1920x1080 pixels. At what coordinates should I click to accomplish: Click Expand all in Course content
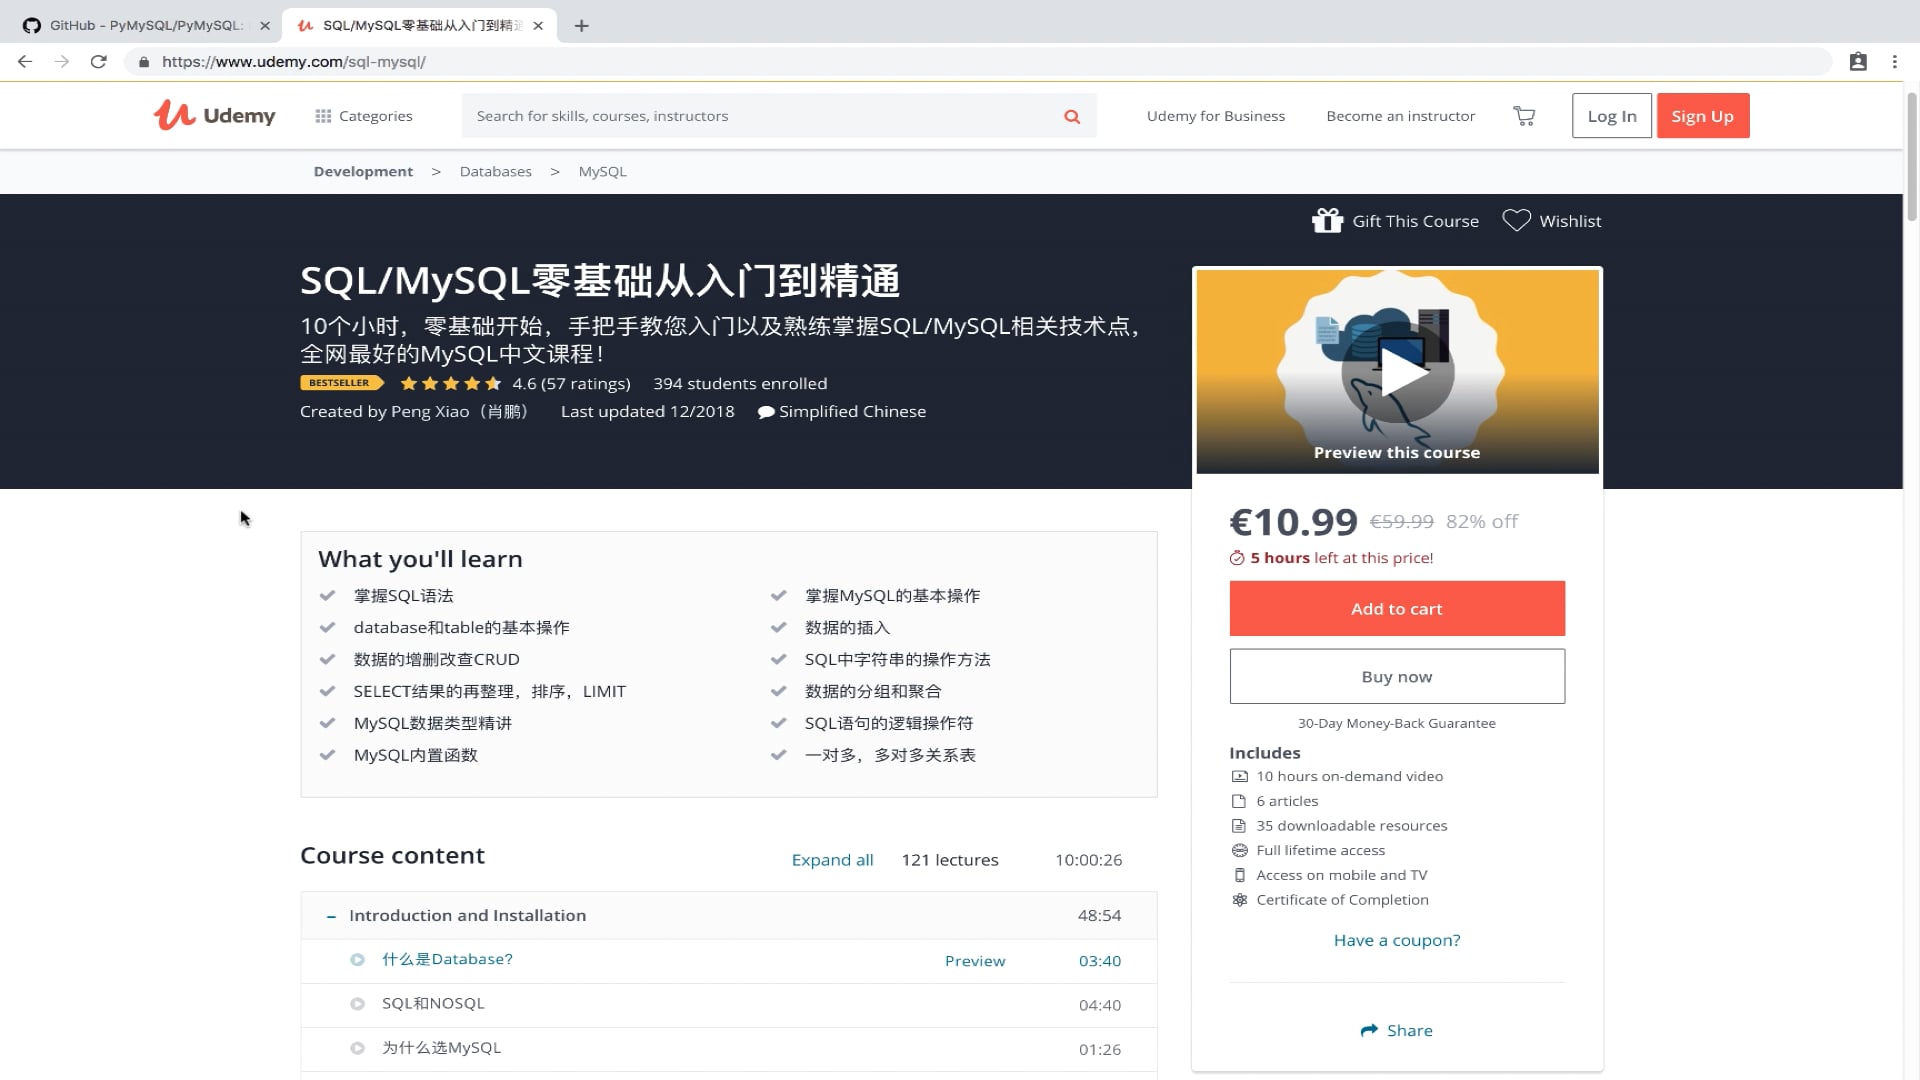point(832,859)
